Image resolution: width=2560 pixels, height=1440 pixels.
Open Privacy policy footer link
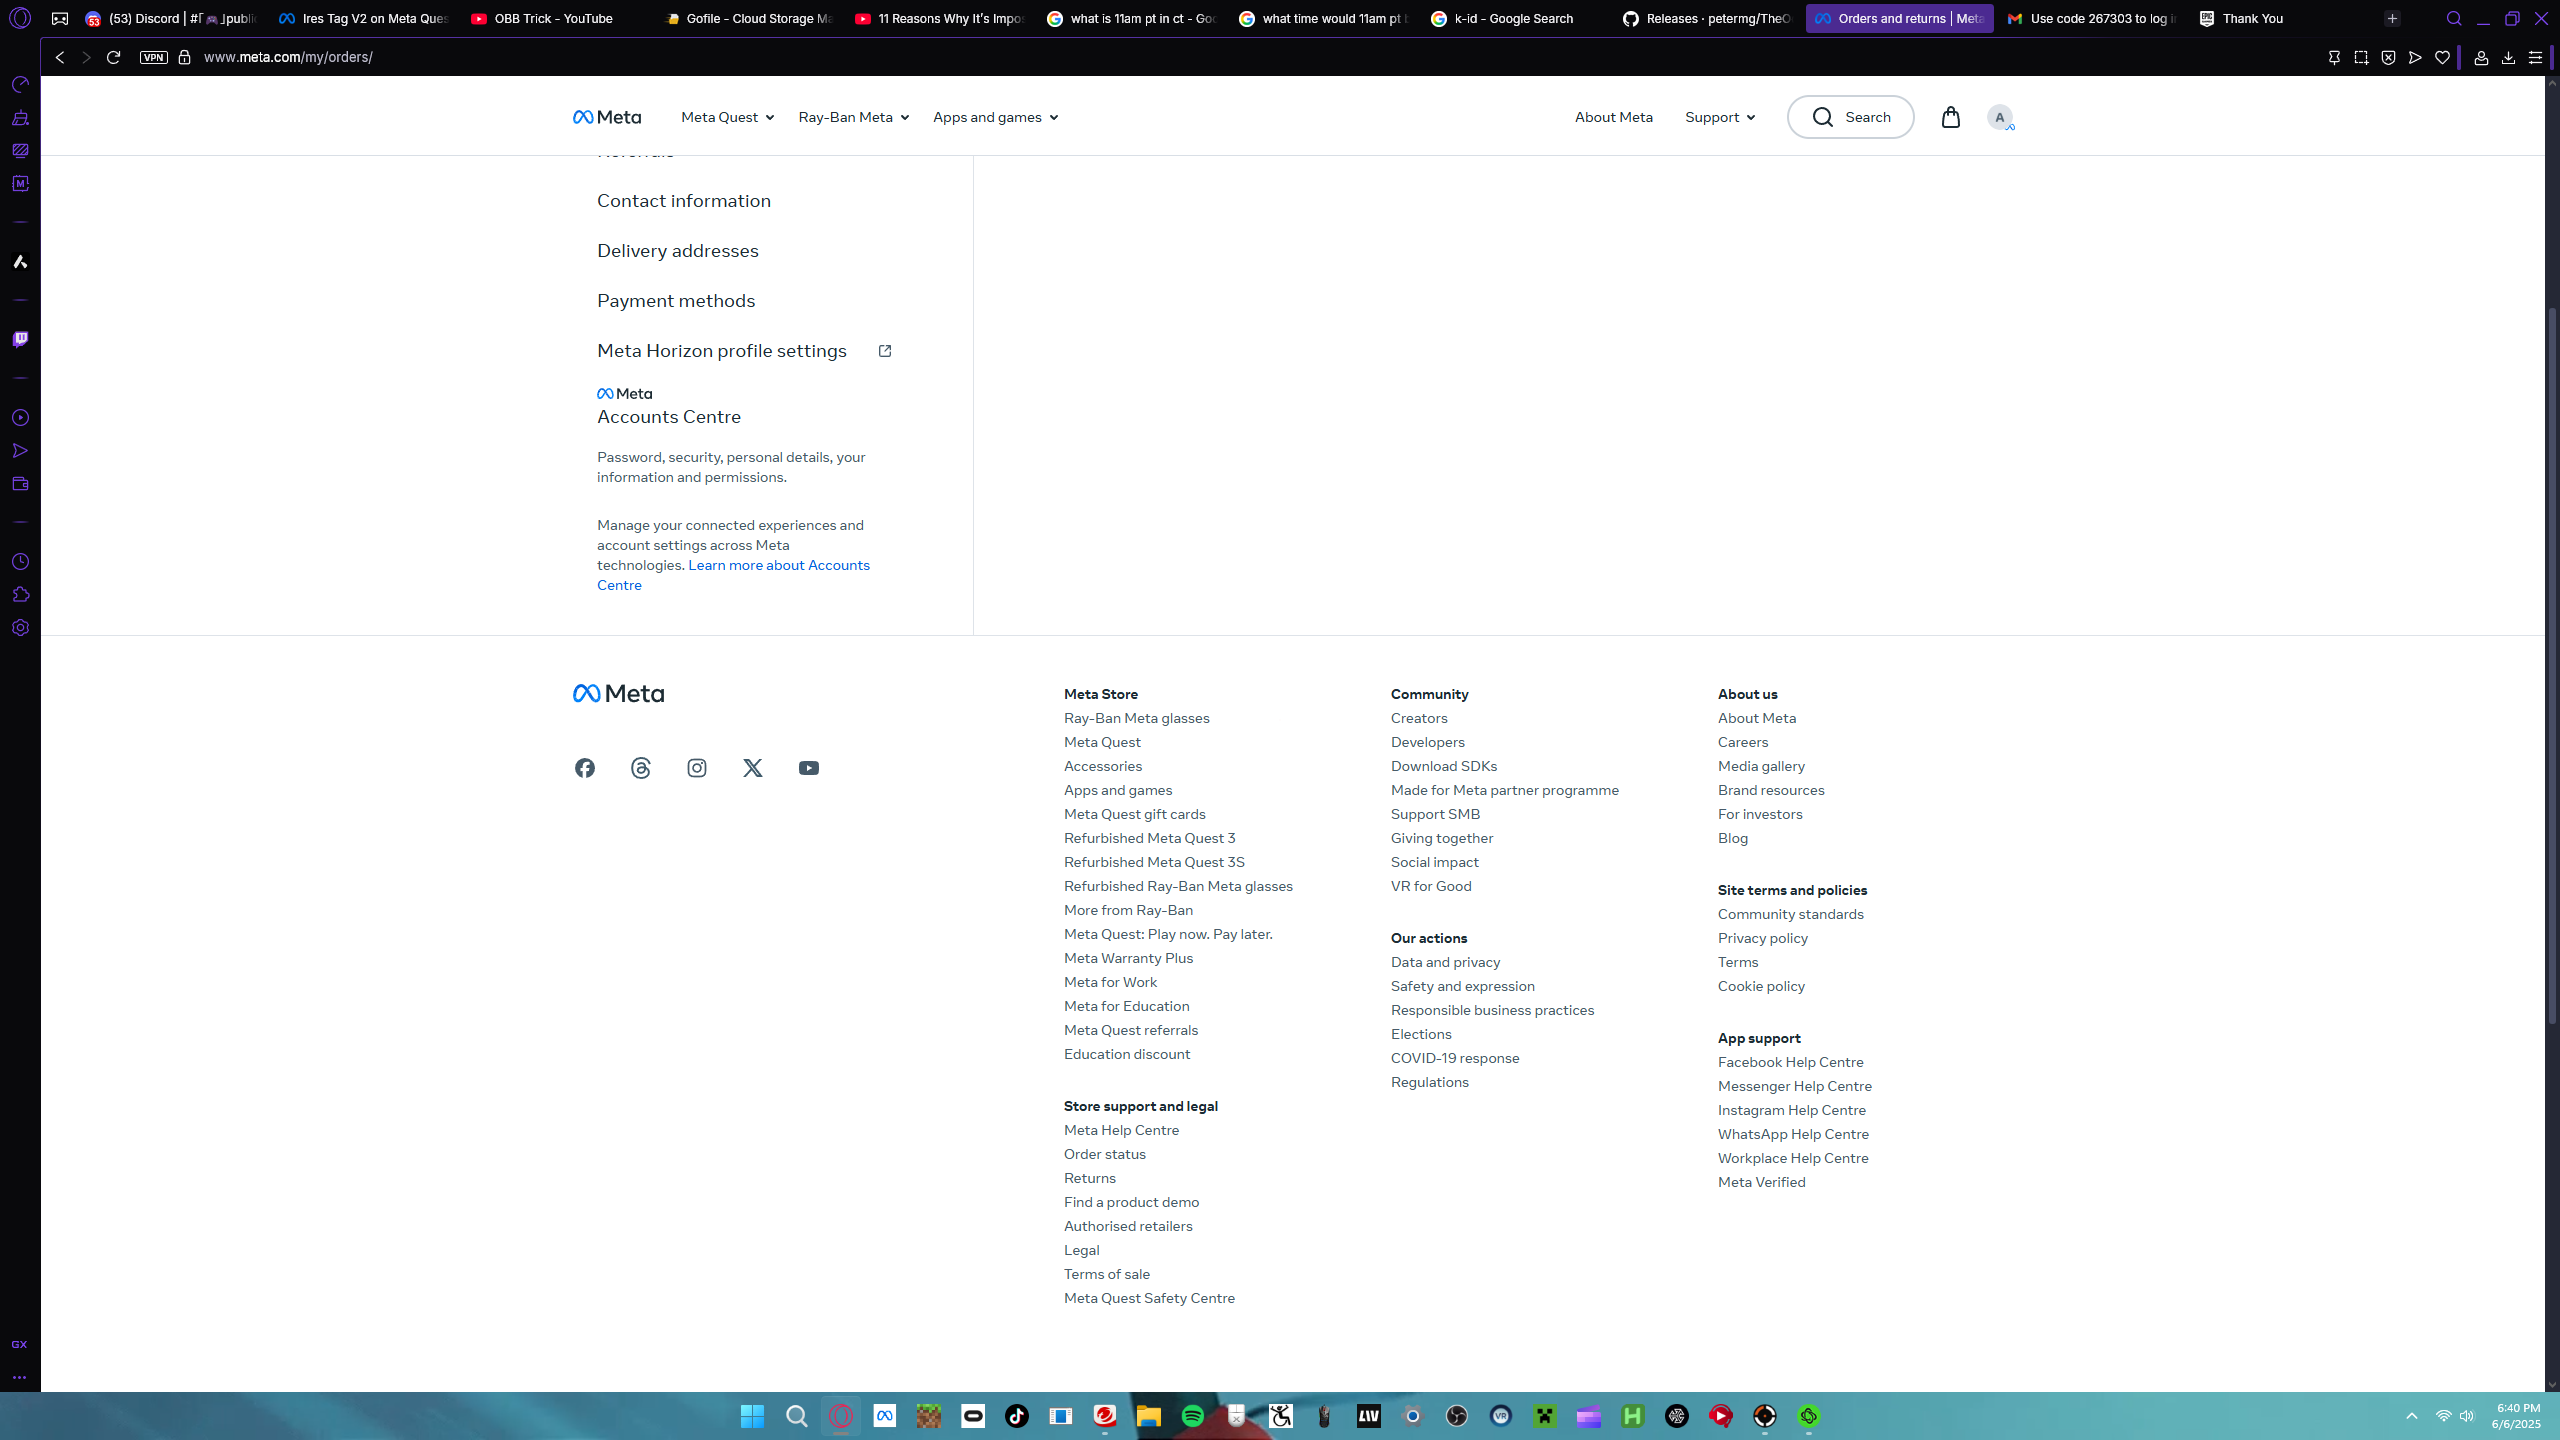1763,938
